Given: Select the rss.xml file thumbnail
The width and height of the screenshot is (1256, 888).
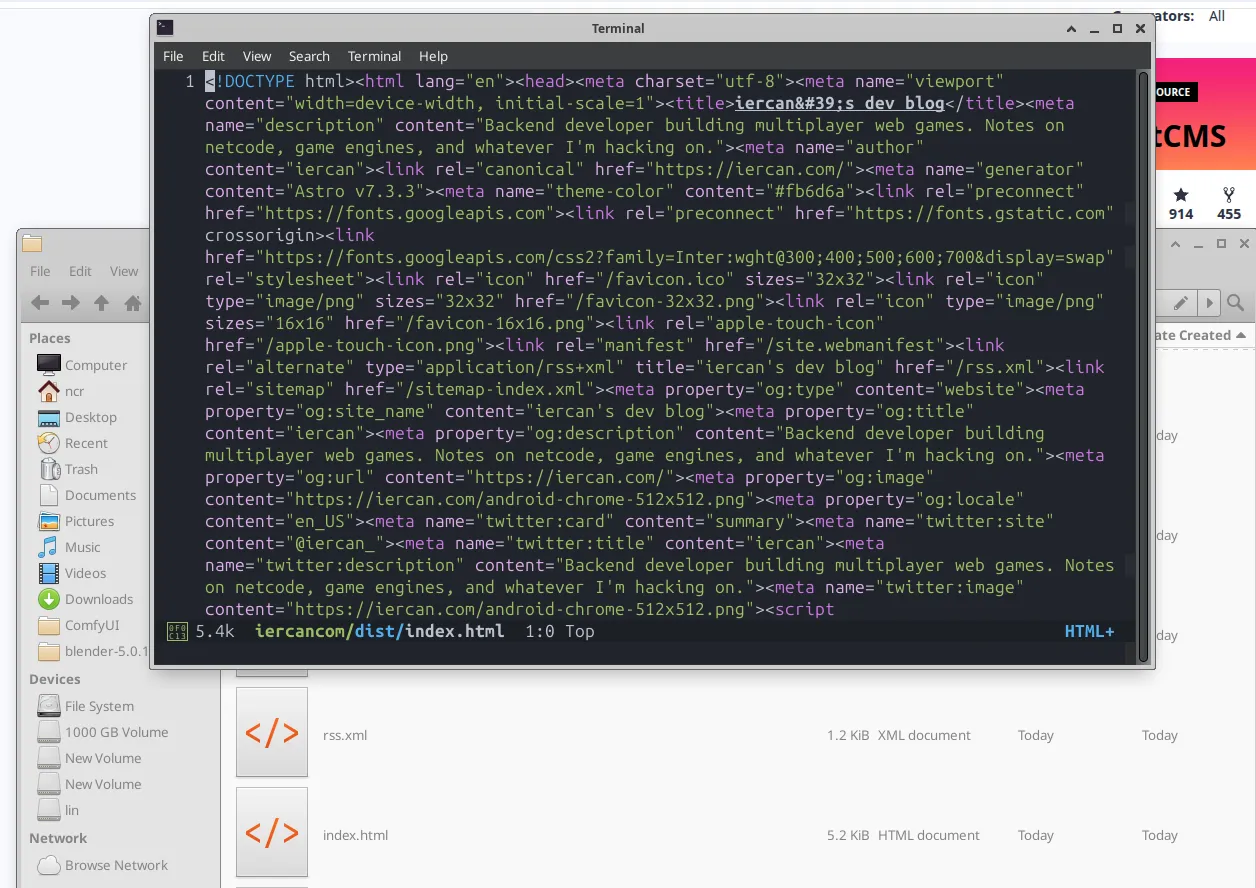Looking at the screenshot, I should pyautogui.click(x=272, y=733).
